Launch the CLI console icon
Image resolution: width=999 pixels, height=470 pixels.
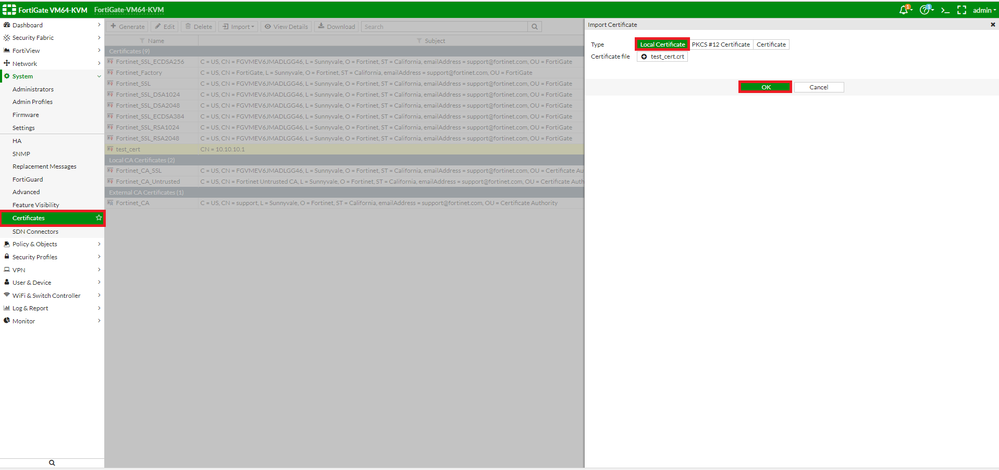945,10
